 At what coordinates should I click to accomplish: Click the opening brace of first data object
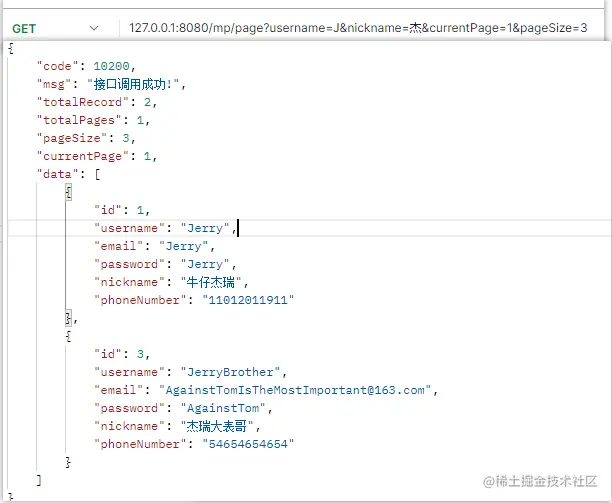click(x=68, y=192)
